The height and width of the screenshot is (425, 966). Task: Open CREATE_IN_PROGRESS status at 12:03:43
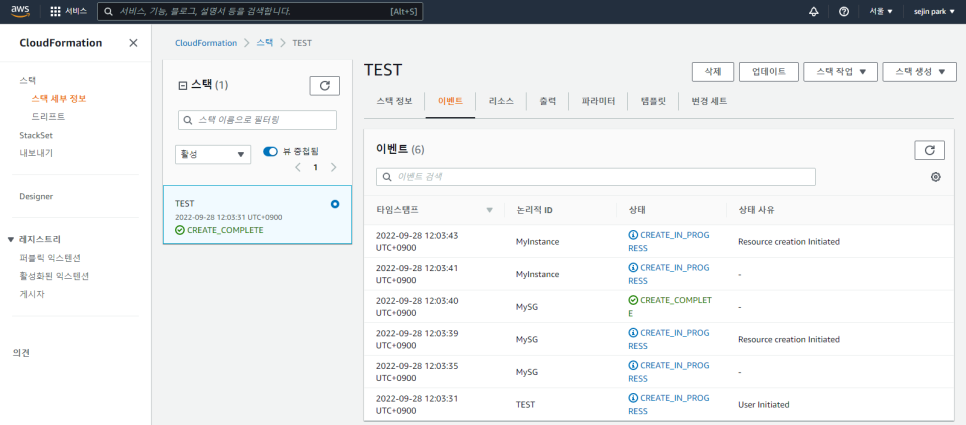[669, 241]
